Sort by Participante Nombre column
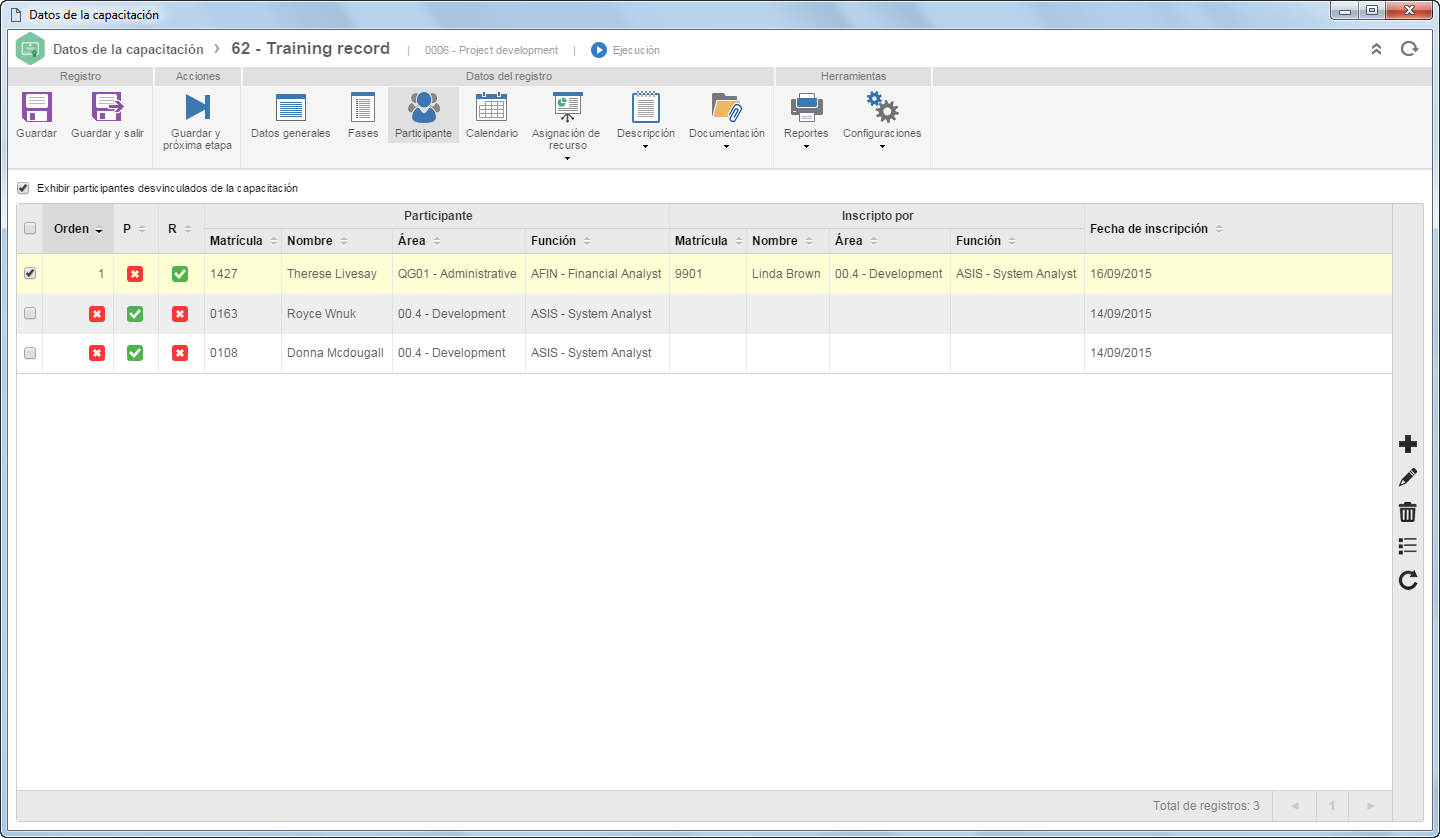This screenshot has width=1440, height=838. [x=337, y=241]
